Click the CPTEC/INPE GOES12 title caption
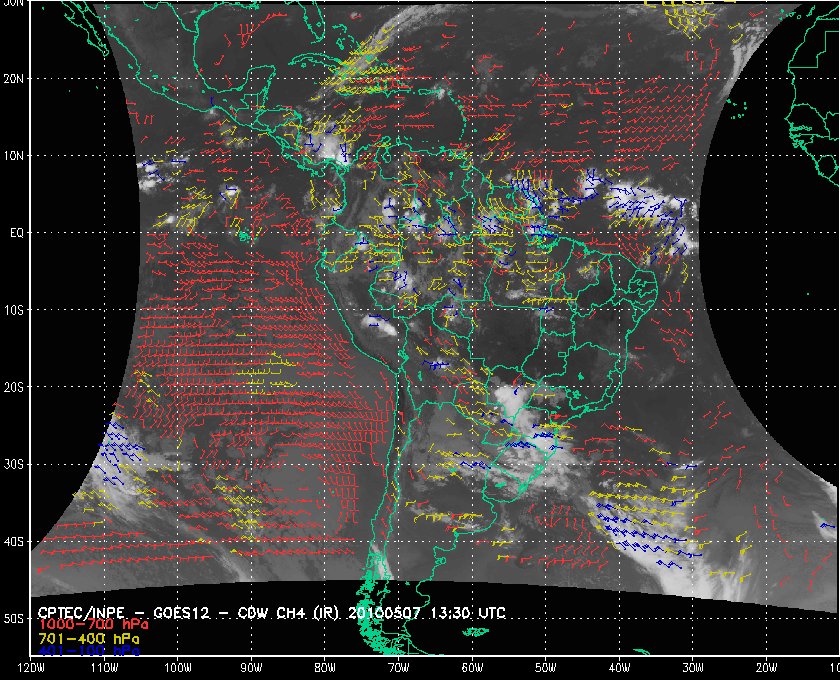 coord(271,613)
